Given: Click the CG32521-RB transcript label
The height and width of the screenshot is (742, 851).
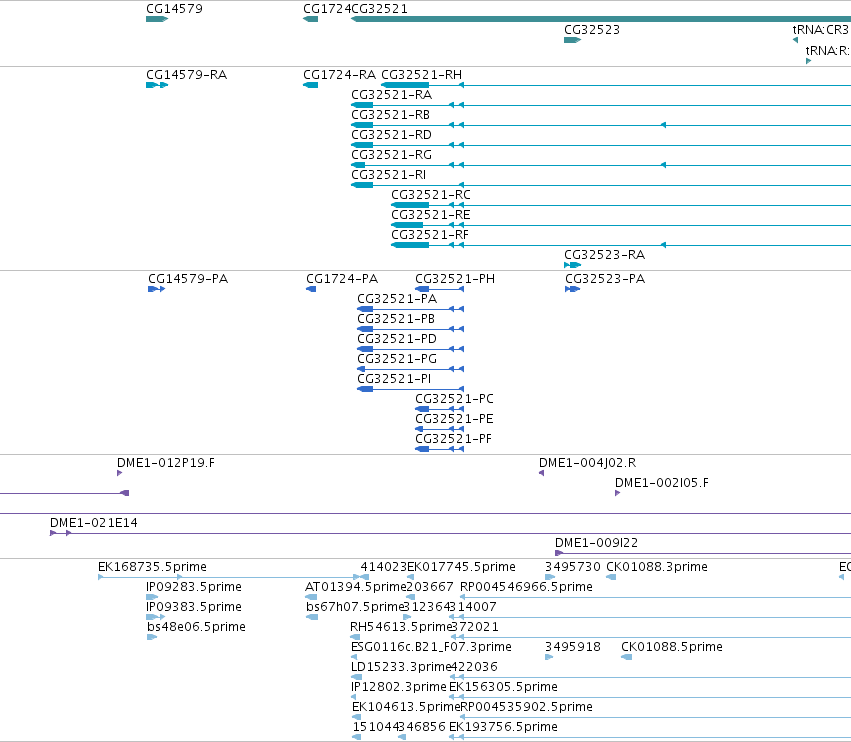Looking at the screenshot, I should click(390, 115).
